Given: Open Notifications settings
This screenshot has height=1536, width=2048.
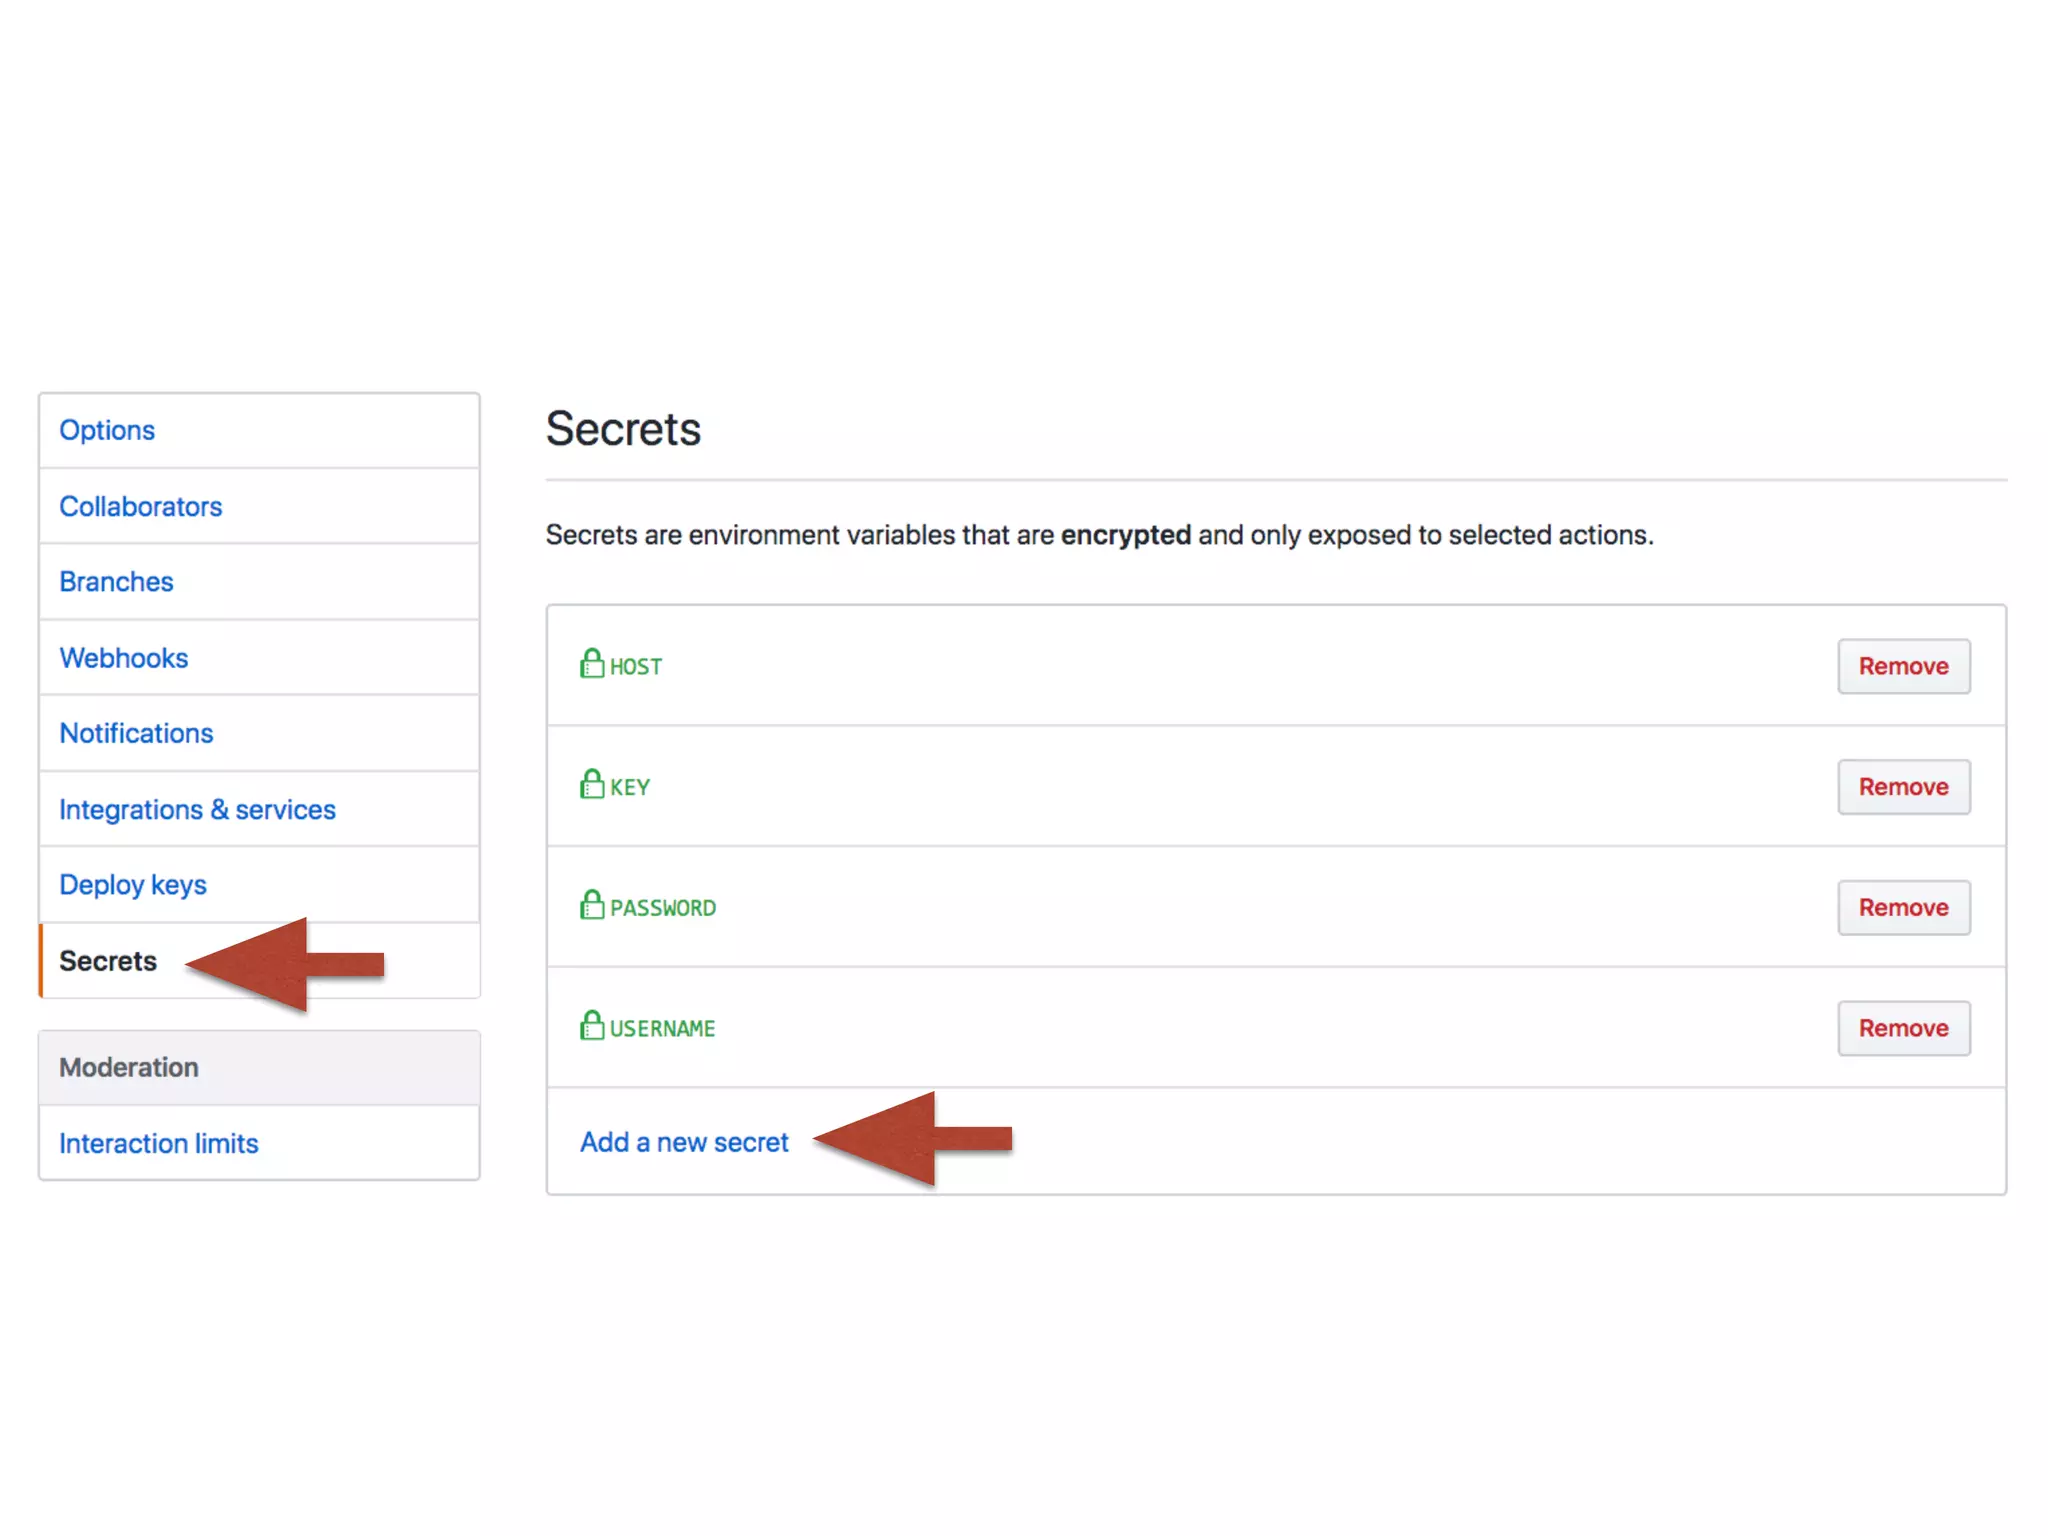Looking at the screenshot, I should pos(136,733).
